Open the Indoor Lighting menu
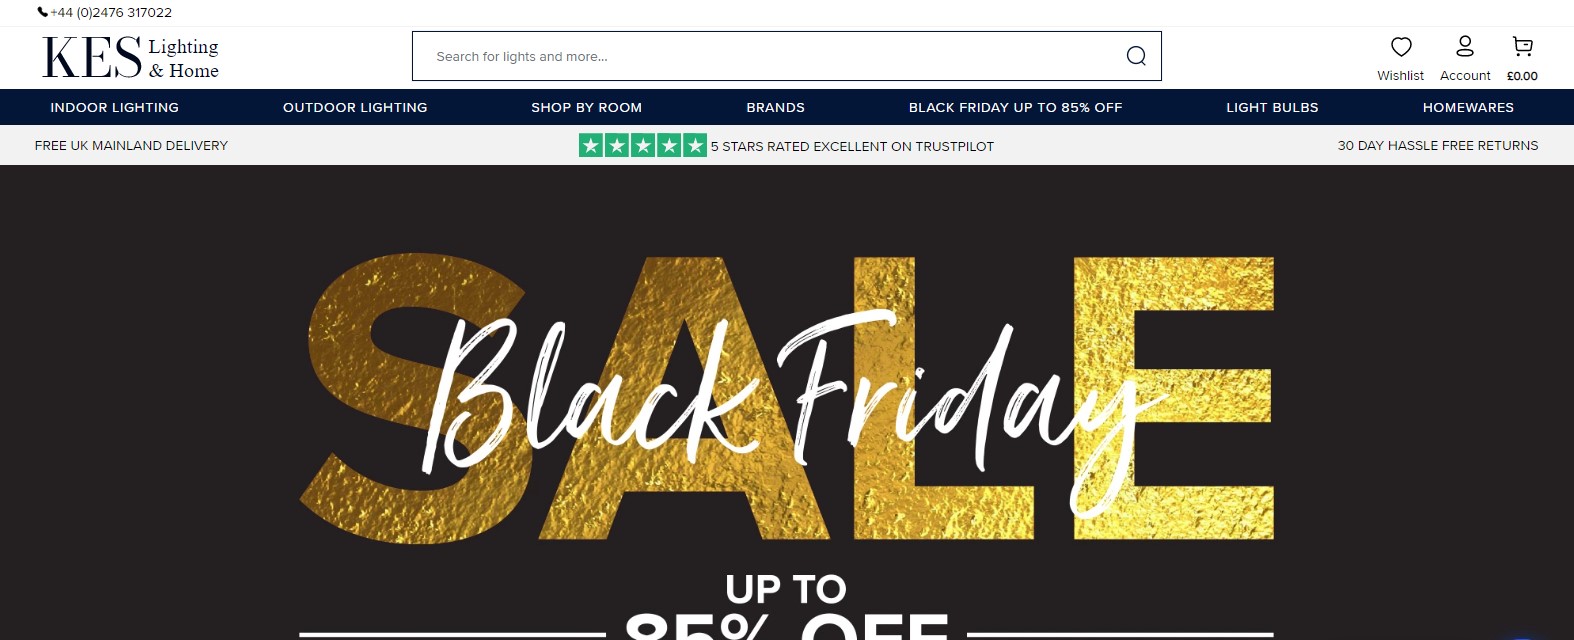Viewport: 1574px width, 640px height. pyautogui.click(x=115, y=107)
